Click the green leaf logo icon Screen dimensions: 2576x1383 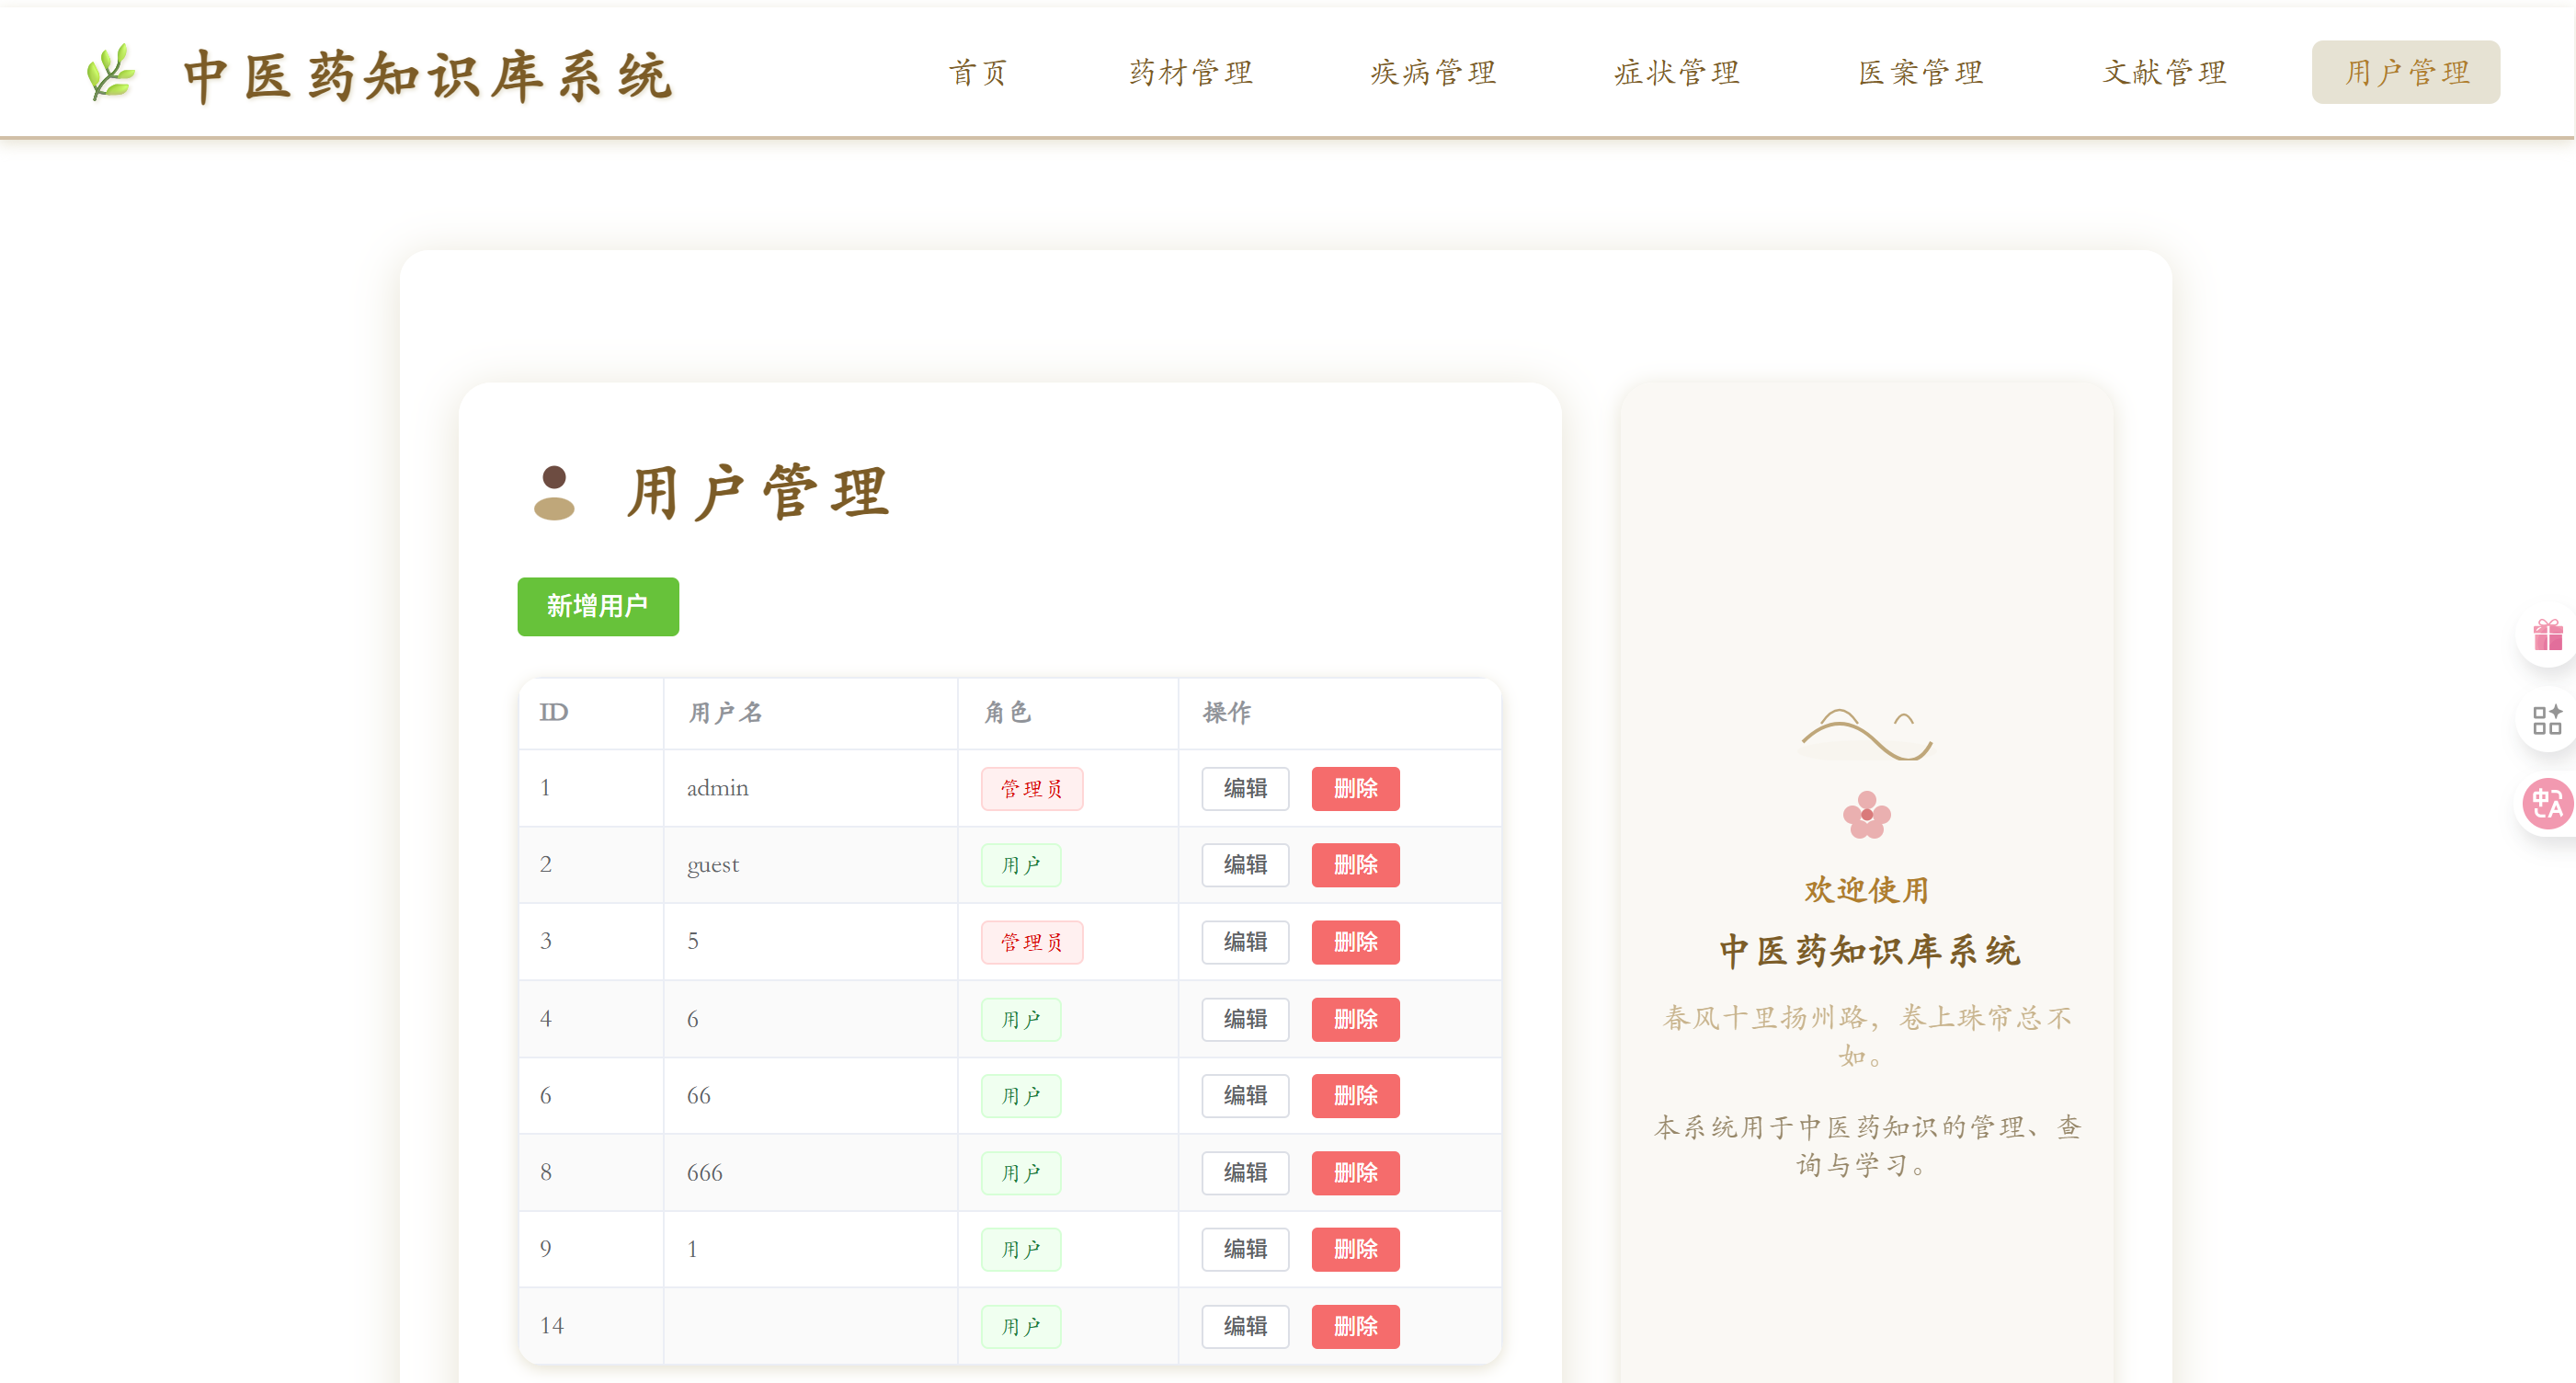(110, 72)
